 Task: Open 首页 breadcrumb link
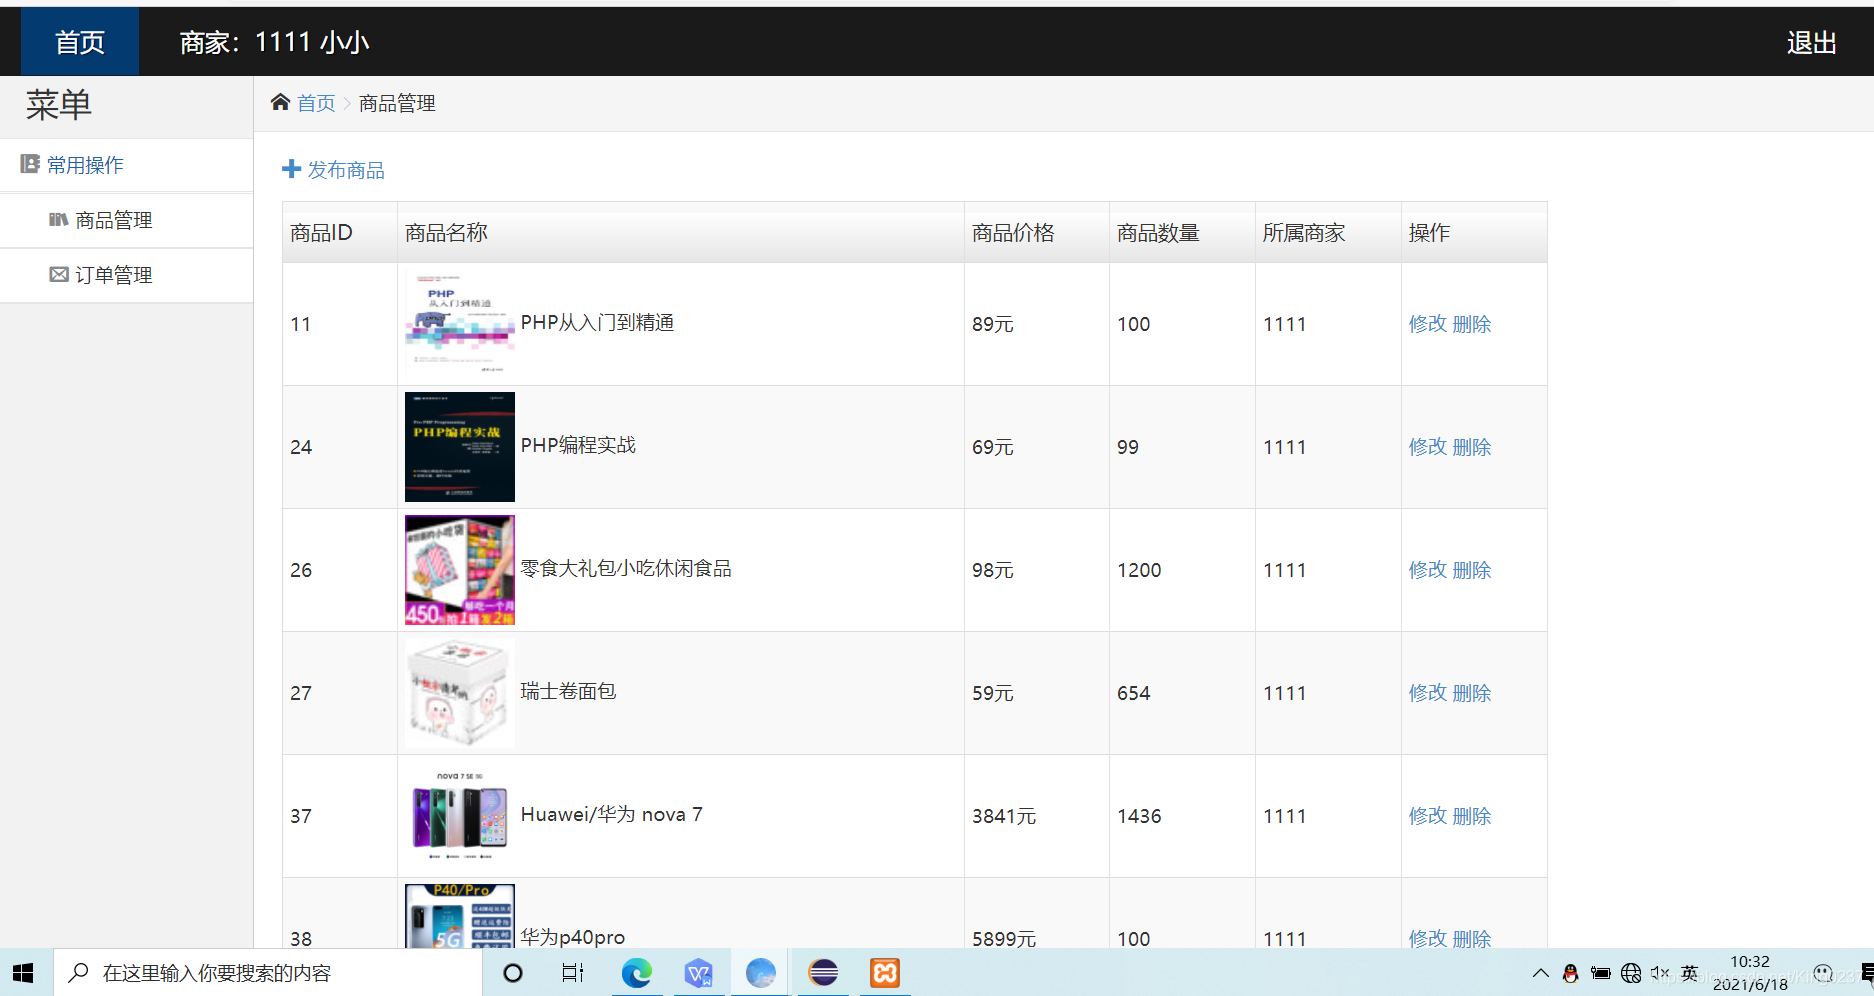click(x=316, y=103)
